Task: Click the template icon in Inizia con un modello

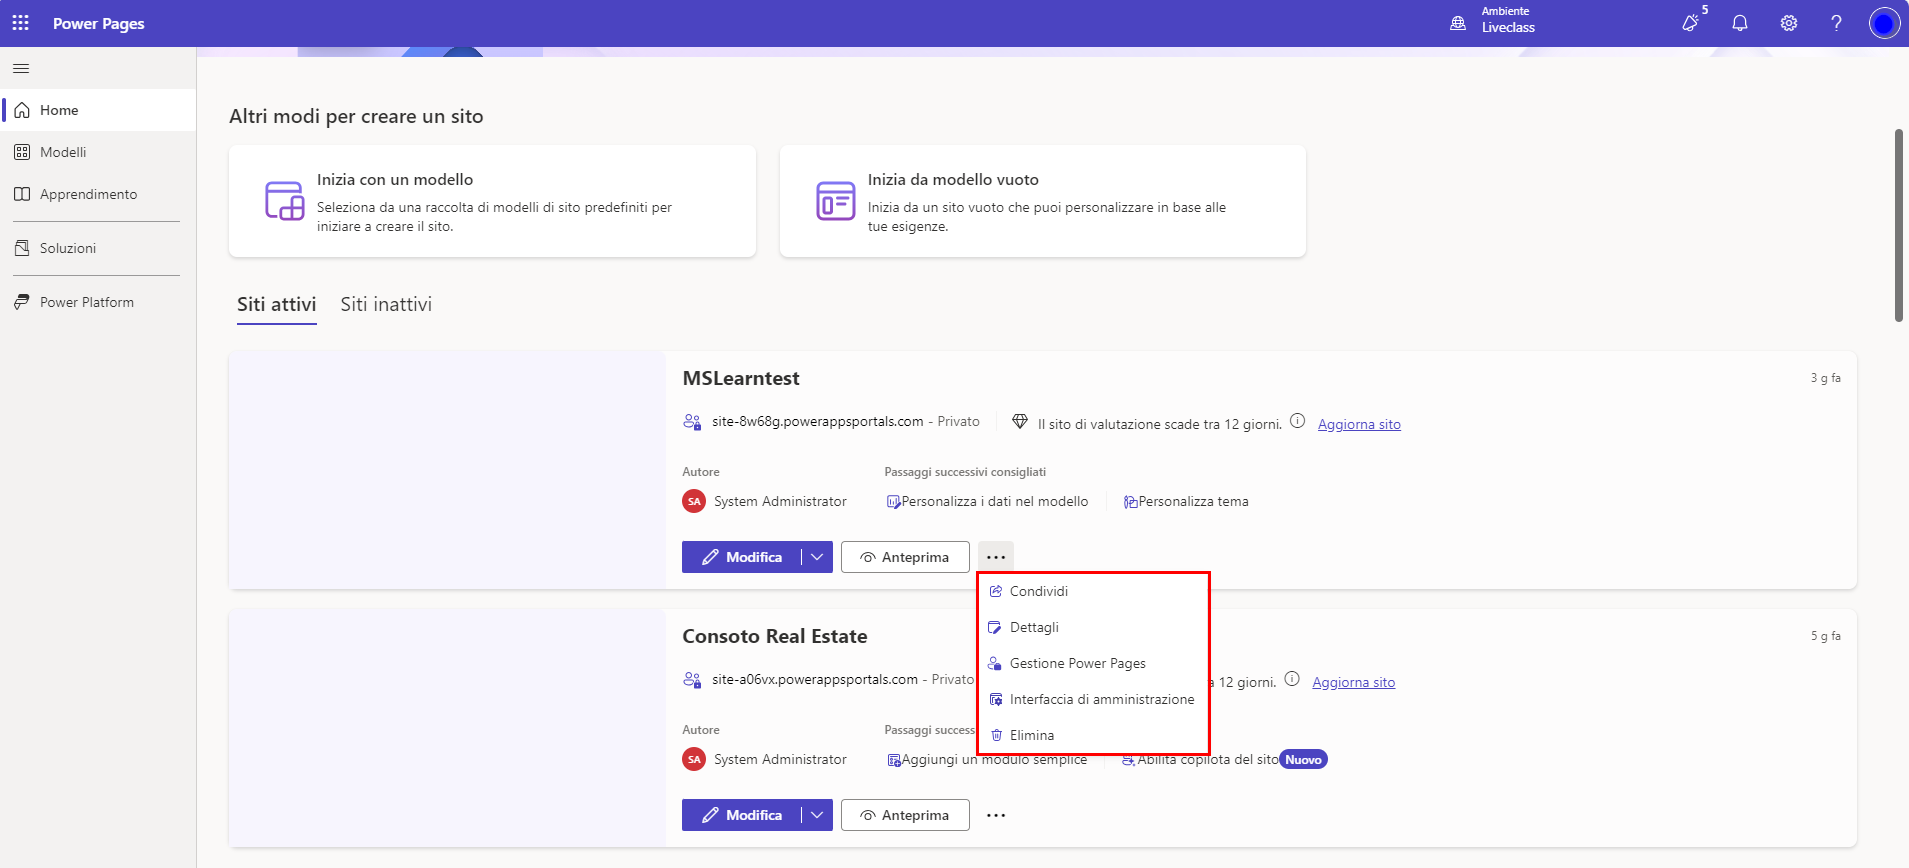Action: tap(284, 200)
